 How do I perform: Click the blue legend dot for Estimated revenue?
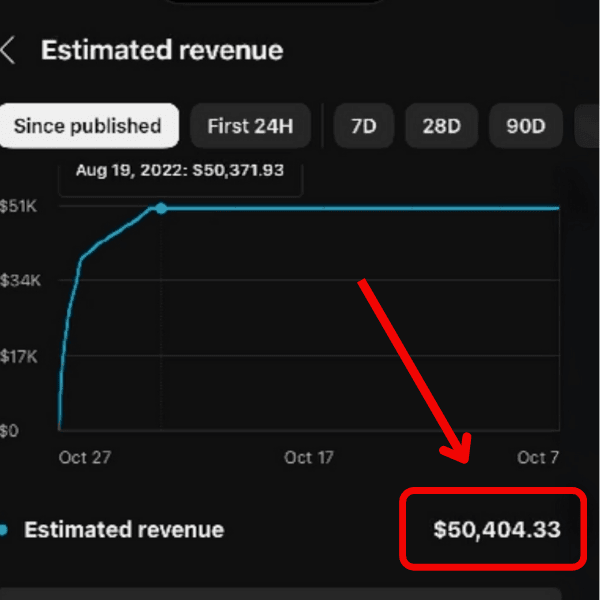[3, 530]
